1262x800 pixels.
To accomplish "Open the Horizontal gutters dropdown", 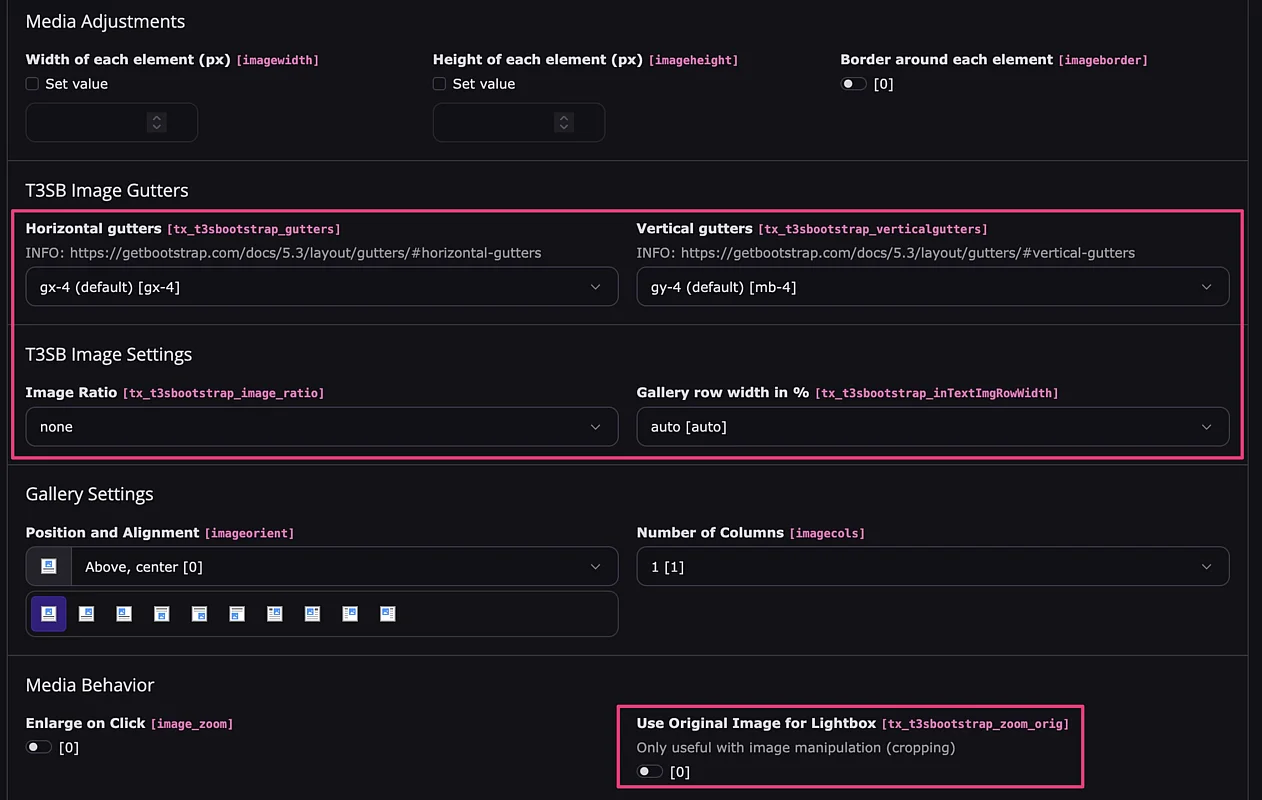I will coord(321,287).
